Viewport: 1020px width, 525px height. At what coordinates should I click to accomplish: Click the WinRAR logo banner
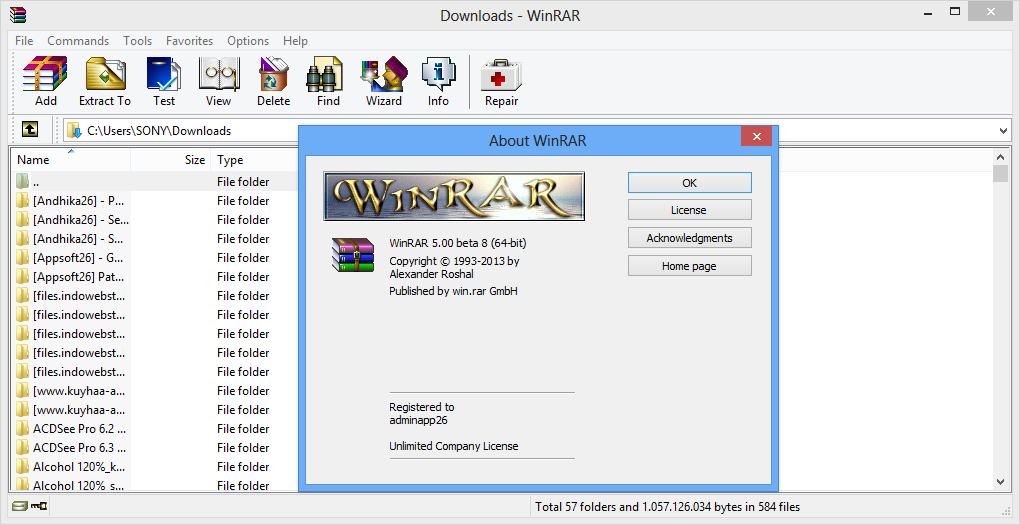click(x=454, y=196)
